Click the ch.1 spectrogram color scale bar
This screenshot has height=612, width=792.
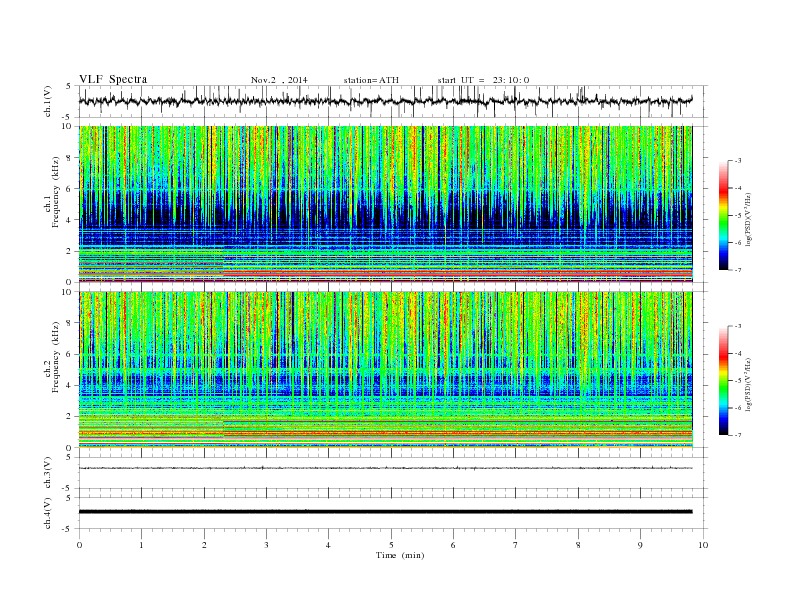coord(723,216)
